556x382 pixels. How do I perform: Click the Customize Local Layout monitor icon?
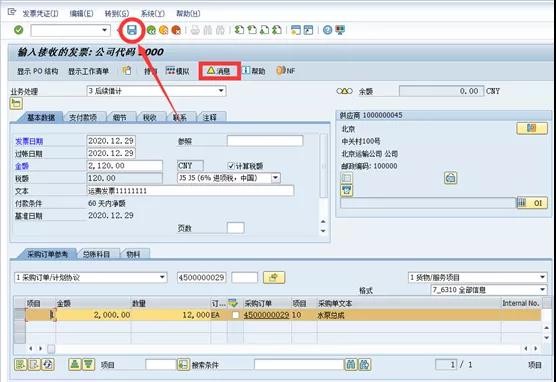coord(340,30)
